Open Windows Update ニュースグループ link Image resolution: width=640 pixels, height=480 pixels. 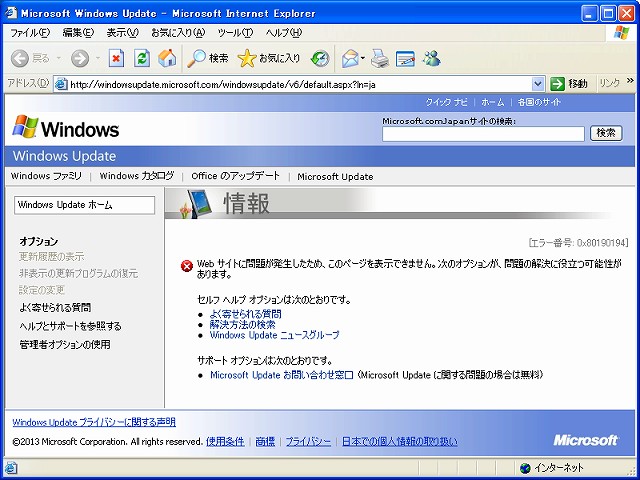[274, 335]
